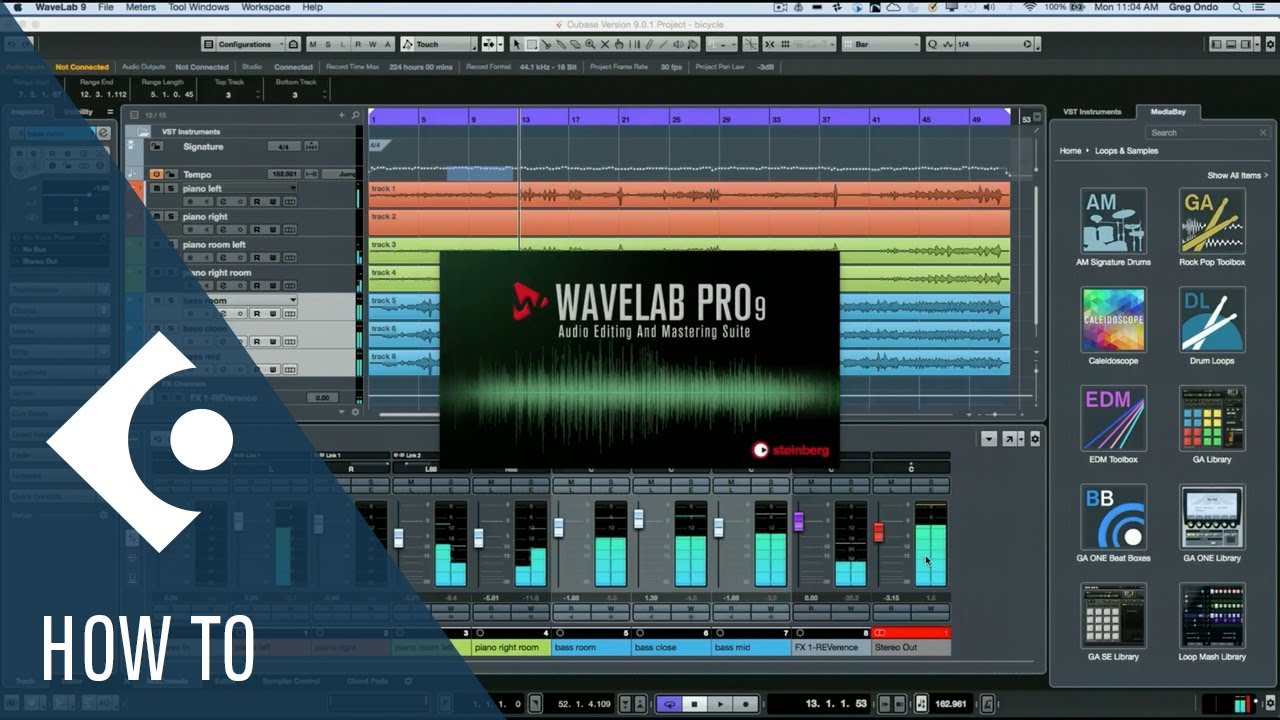Toggle the transport Cycle loop button
Viewport: 1280px width, 720px height.
669,704
